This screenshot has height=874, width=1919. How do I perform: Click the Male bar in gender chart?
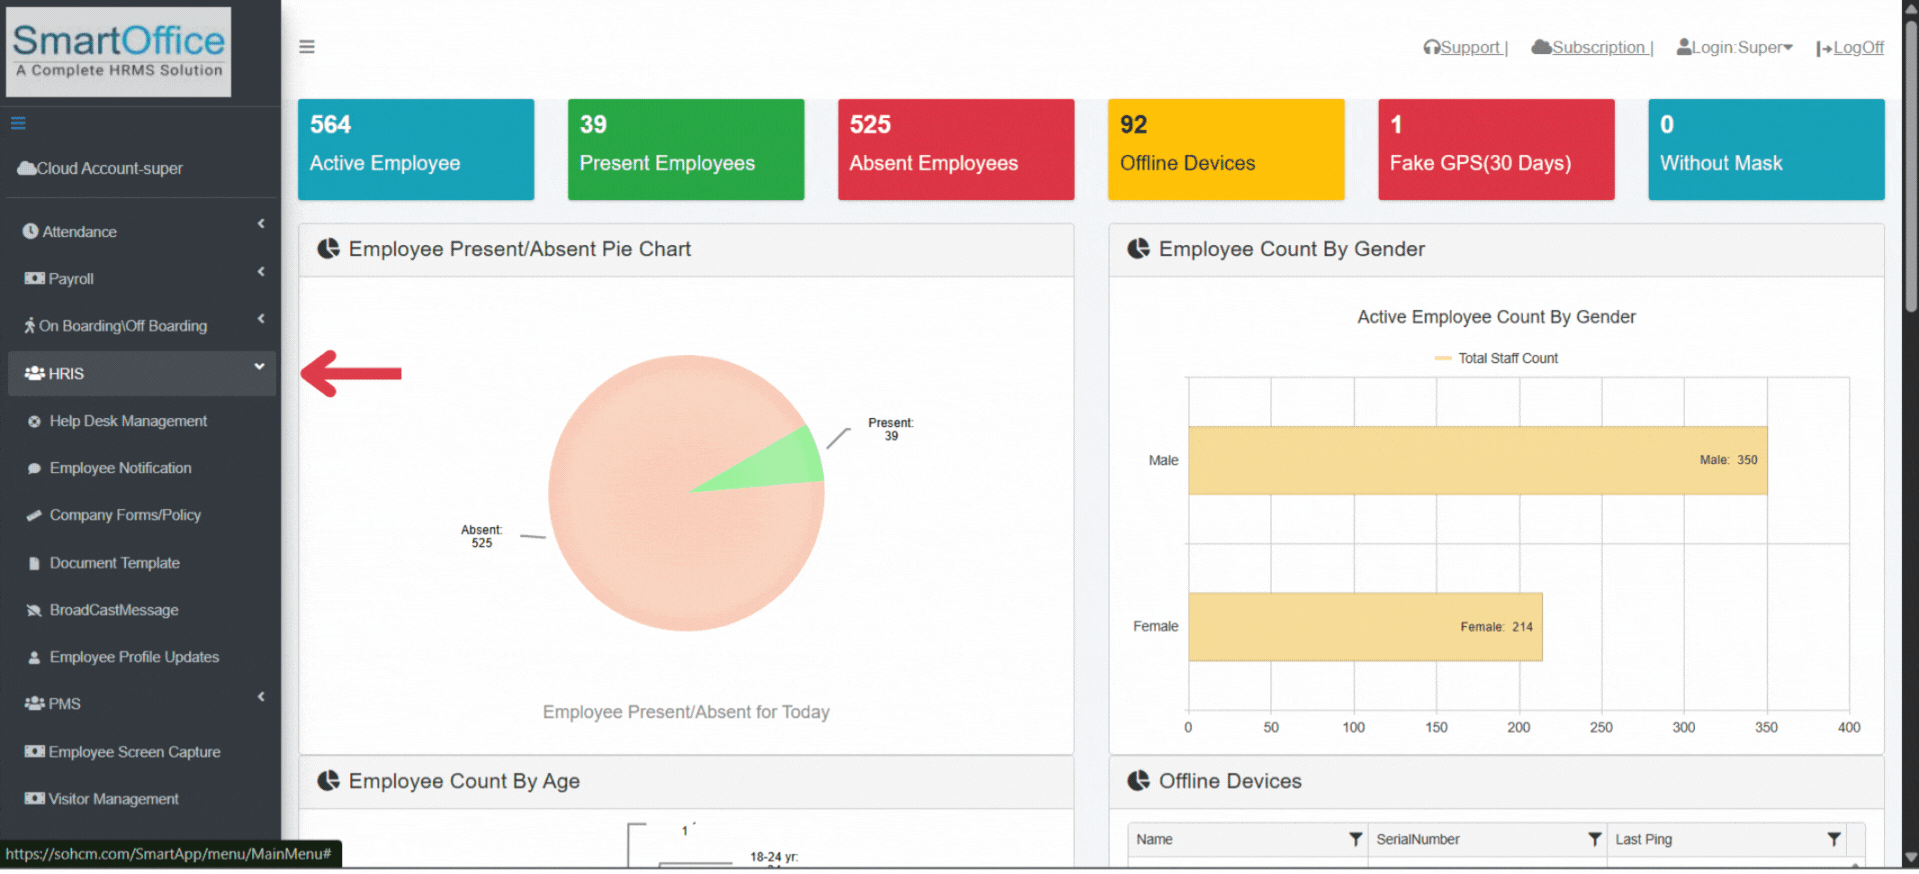1476,461
